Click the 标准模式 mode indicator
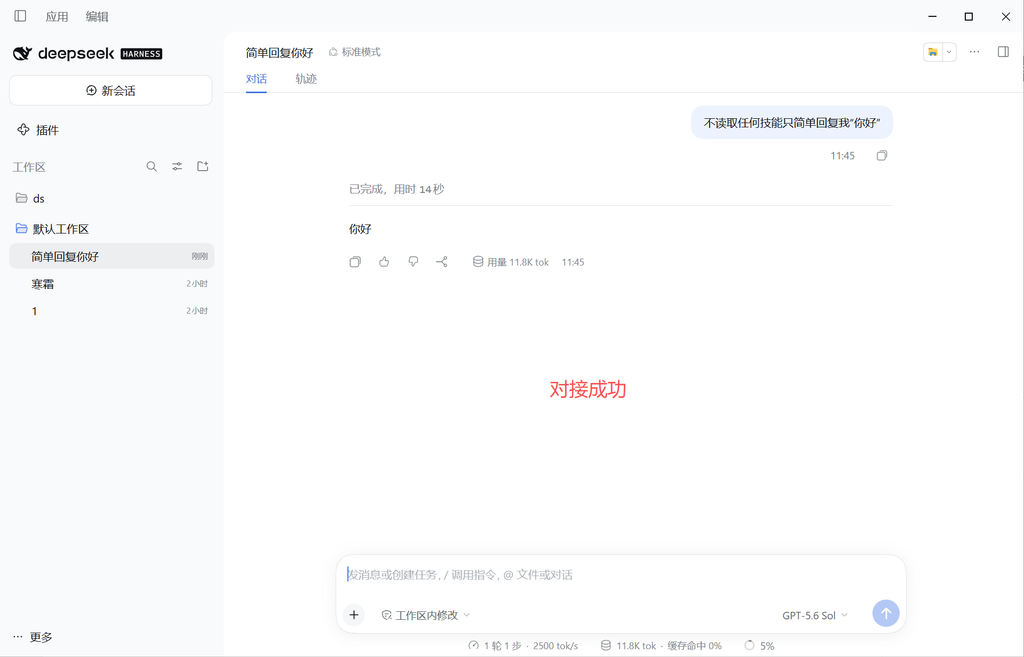The height and width of the screenshot is (657, 1024). point(354,52)
